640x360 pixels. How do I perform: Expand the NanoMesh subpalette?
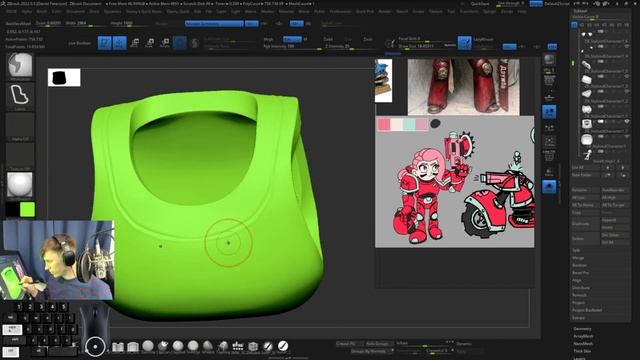click(x=583, y=344)
